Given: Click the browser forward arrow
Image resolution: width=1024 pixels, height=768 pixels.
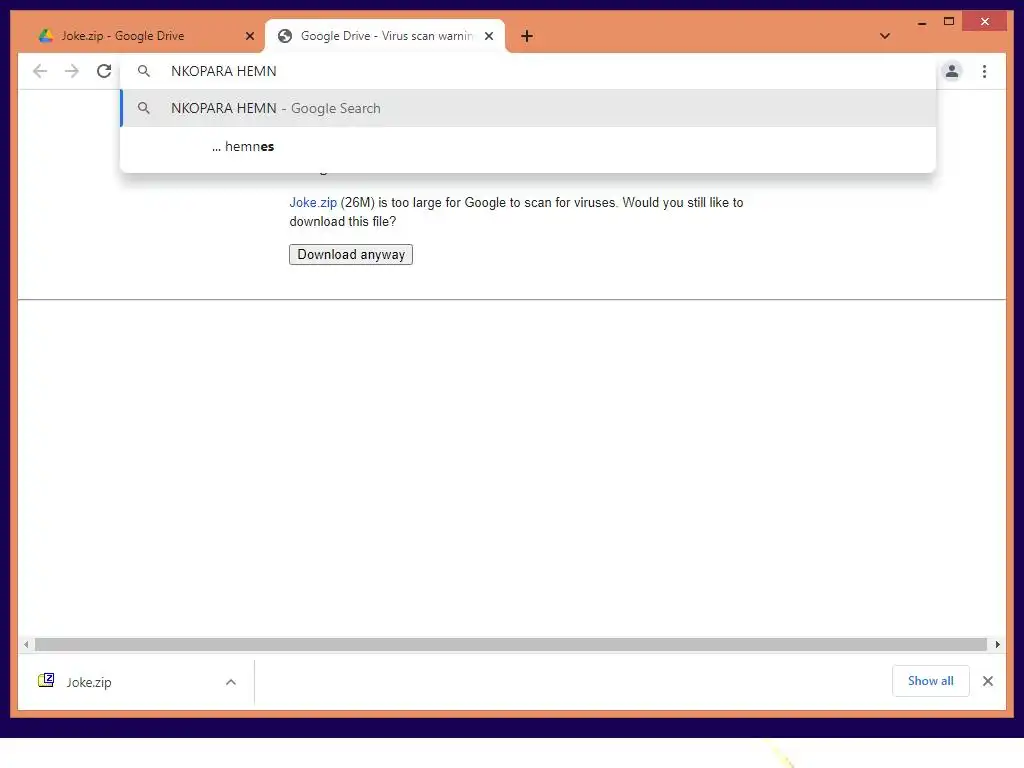Looking at the screenshot, I should 72,71.
